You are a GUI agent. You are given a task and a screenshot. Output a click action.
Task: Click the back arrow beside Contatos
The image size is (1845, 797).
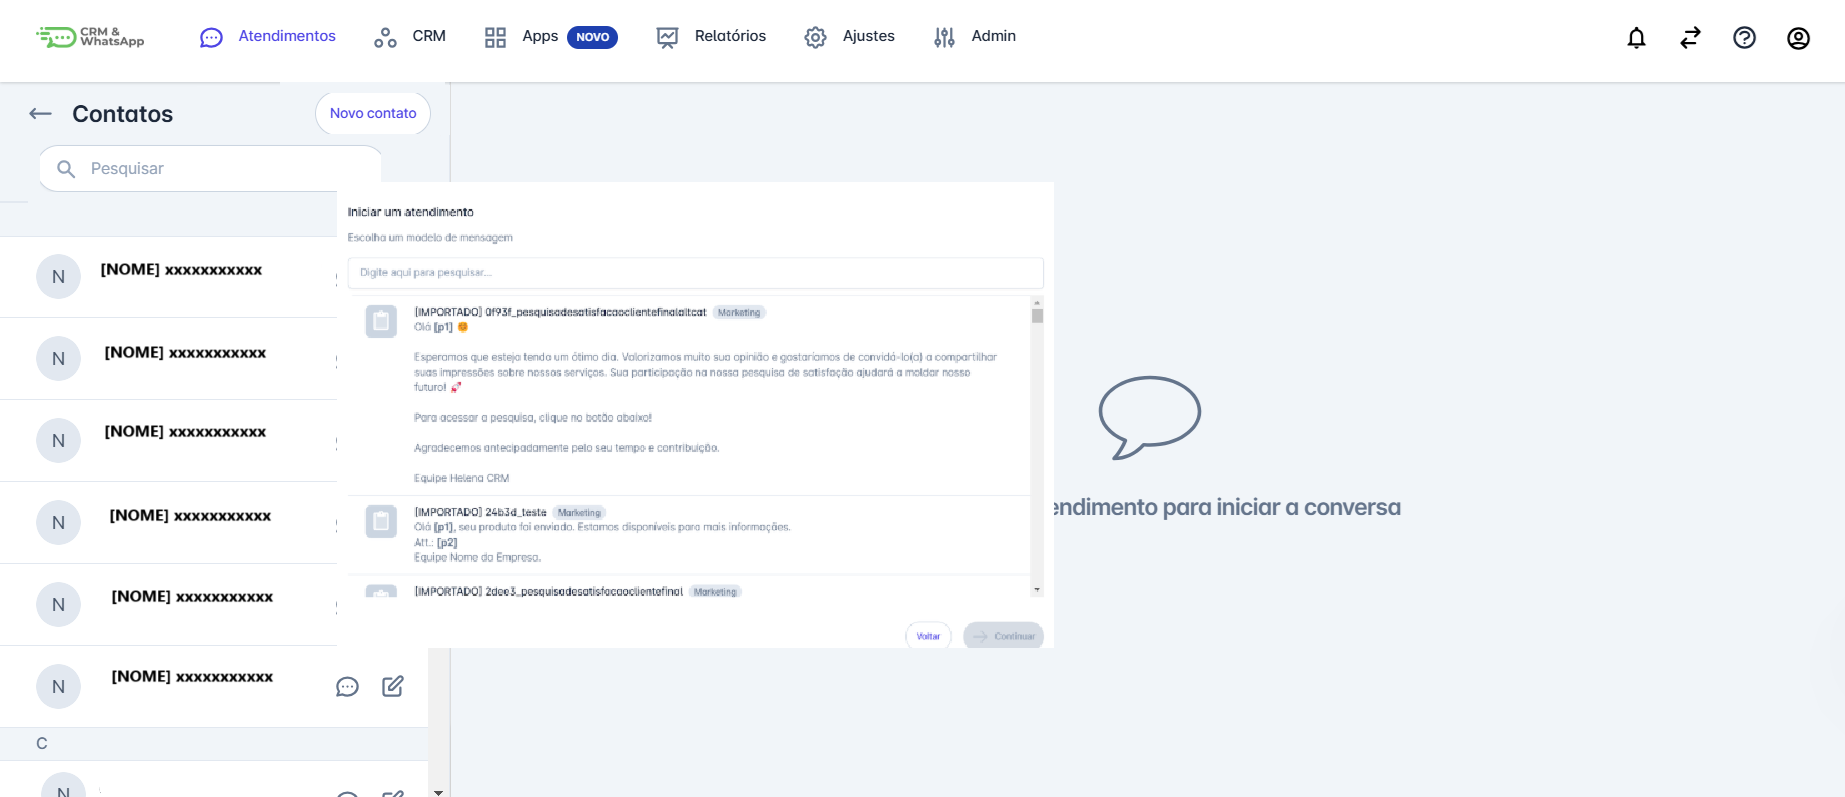[x=40, y=114]
